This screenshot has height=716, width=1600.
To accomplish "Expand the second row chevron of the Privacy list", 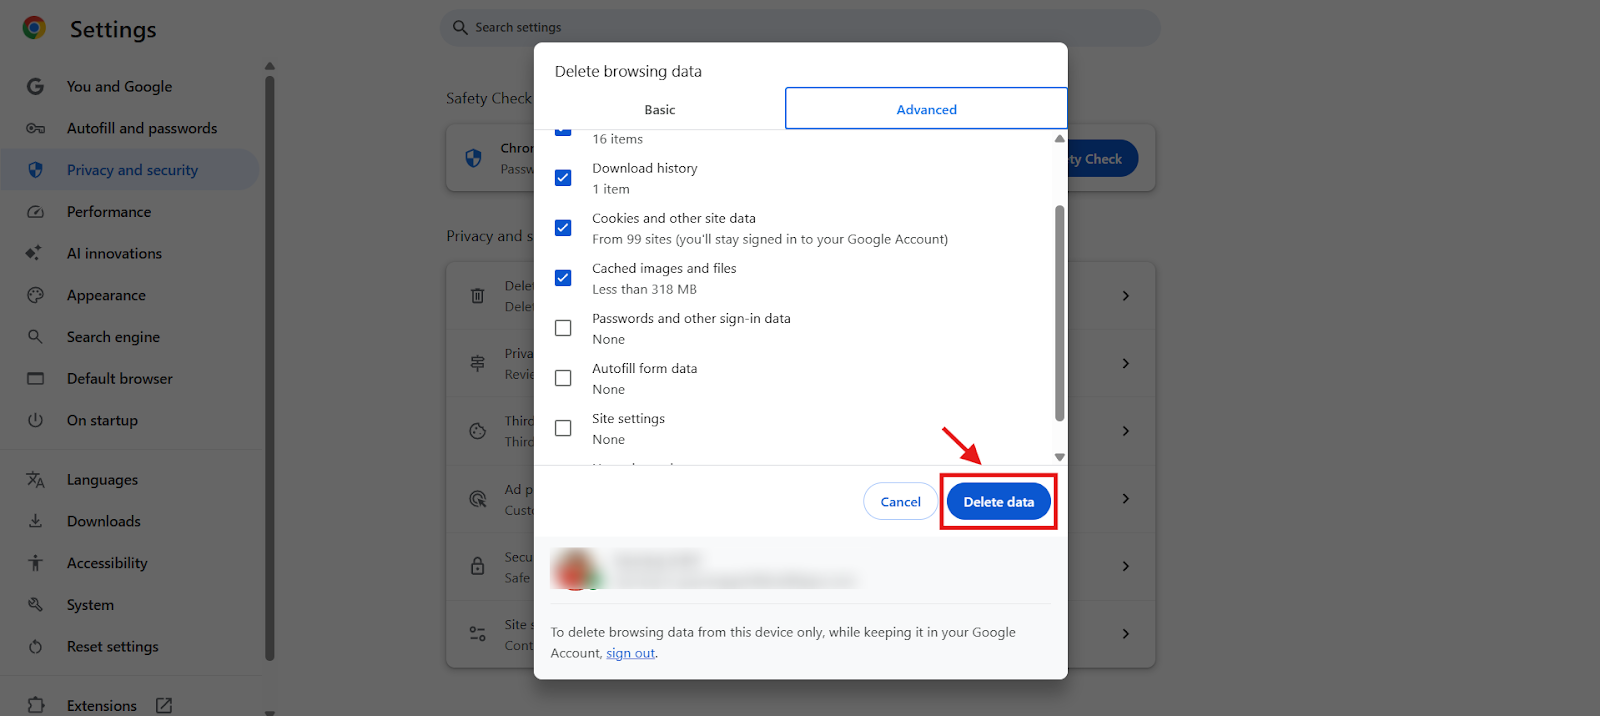I will click(1126, 363).
